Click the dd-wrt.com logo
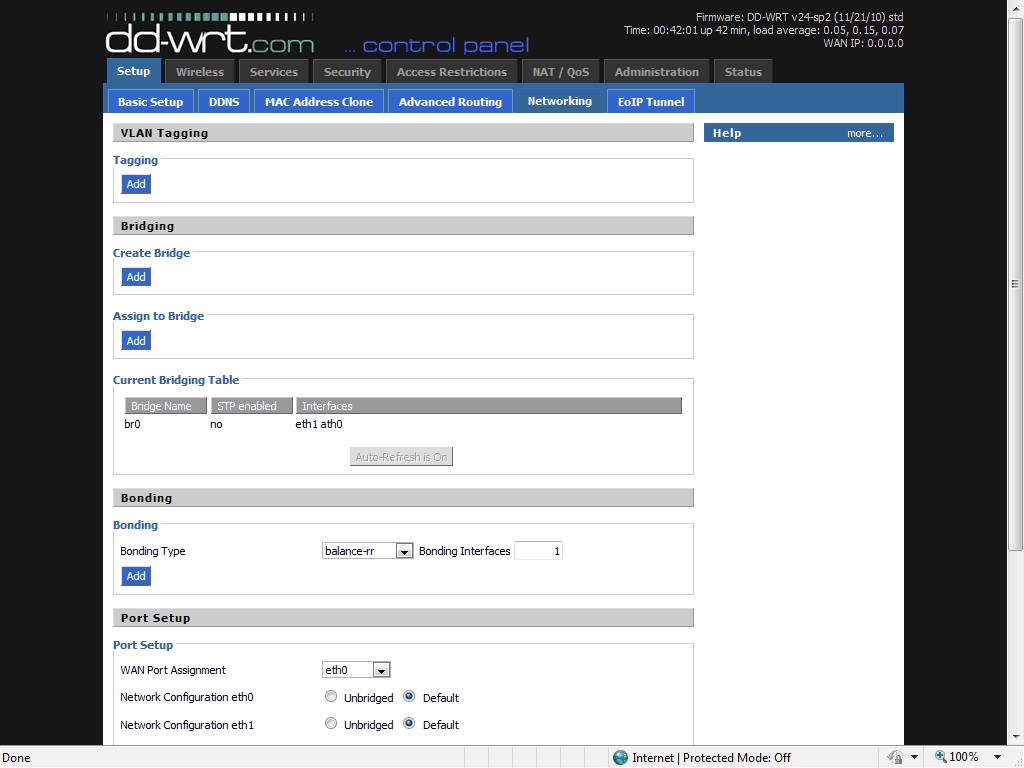This screenshot has height=768, width=1024. click(x=210, y=37)
